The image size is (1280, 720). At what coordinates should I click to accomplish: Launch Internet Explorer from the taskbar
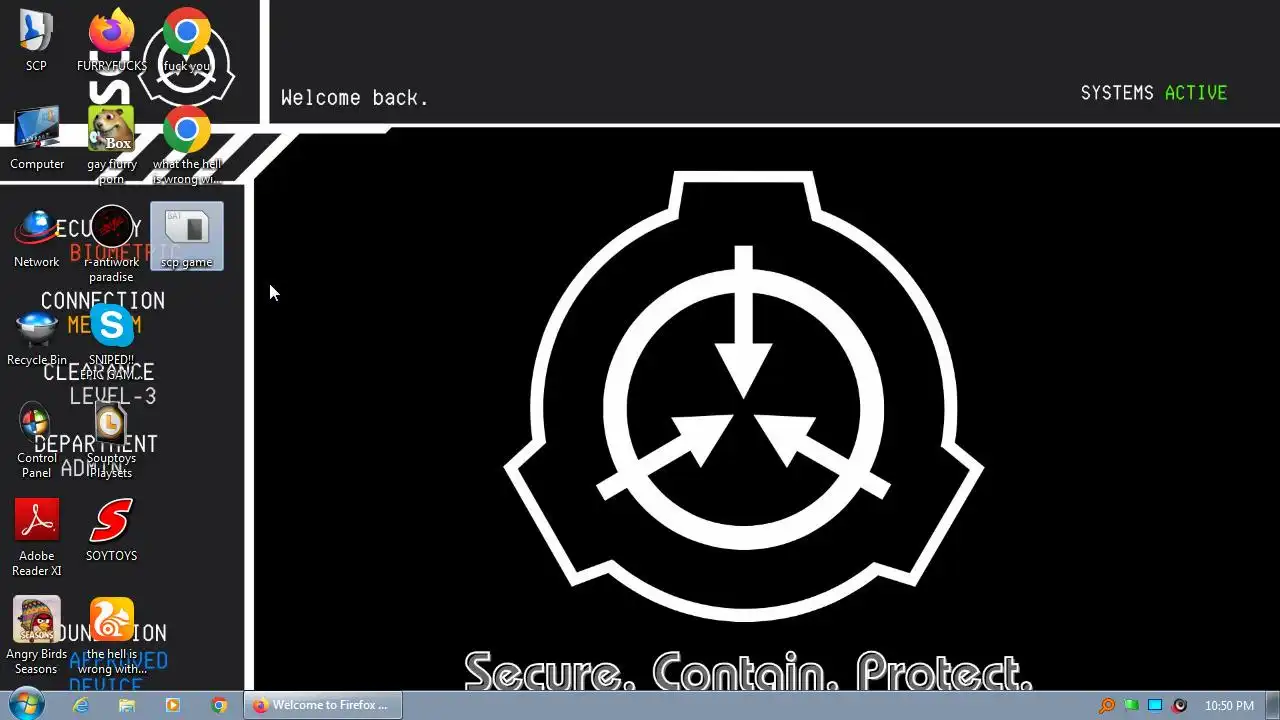coord(81,705)
